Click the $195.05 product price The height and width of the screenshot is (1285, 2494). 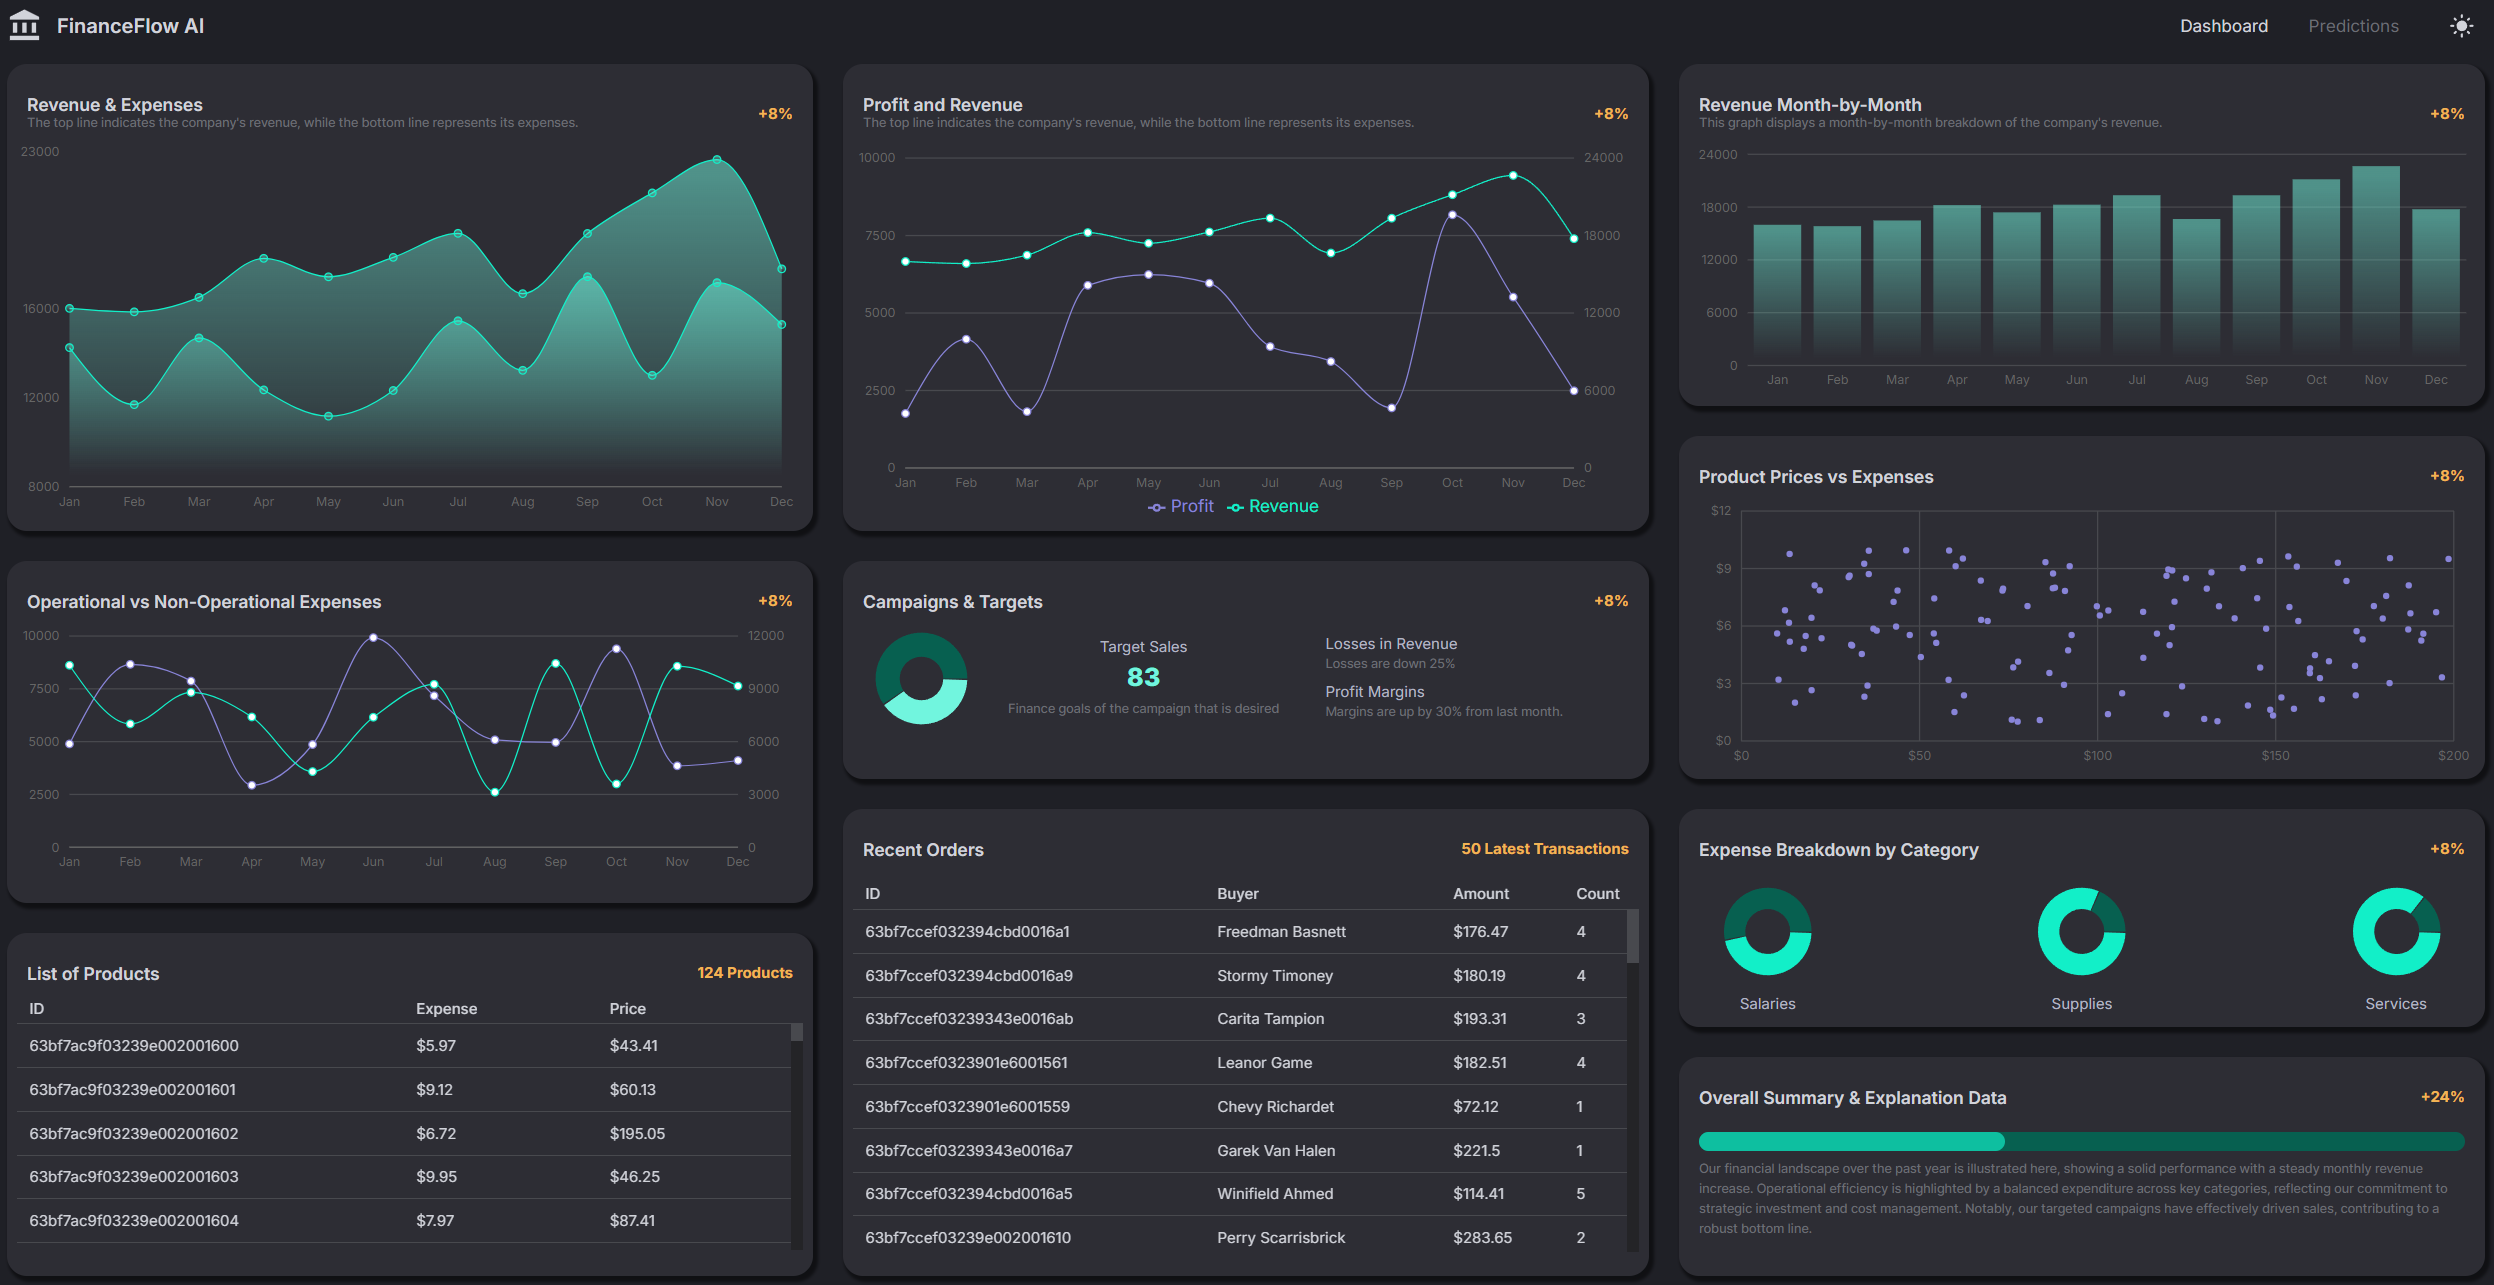tap(637, 1134)
